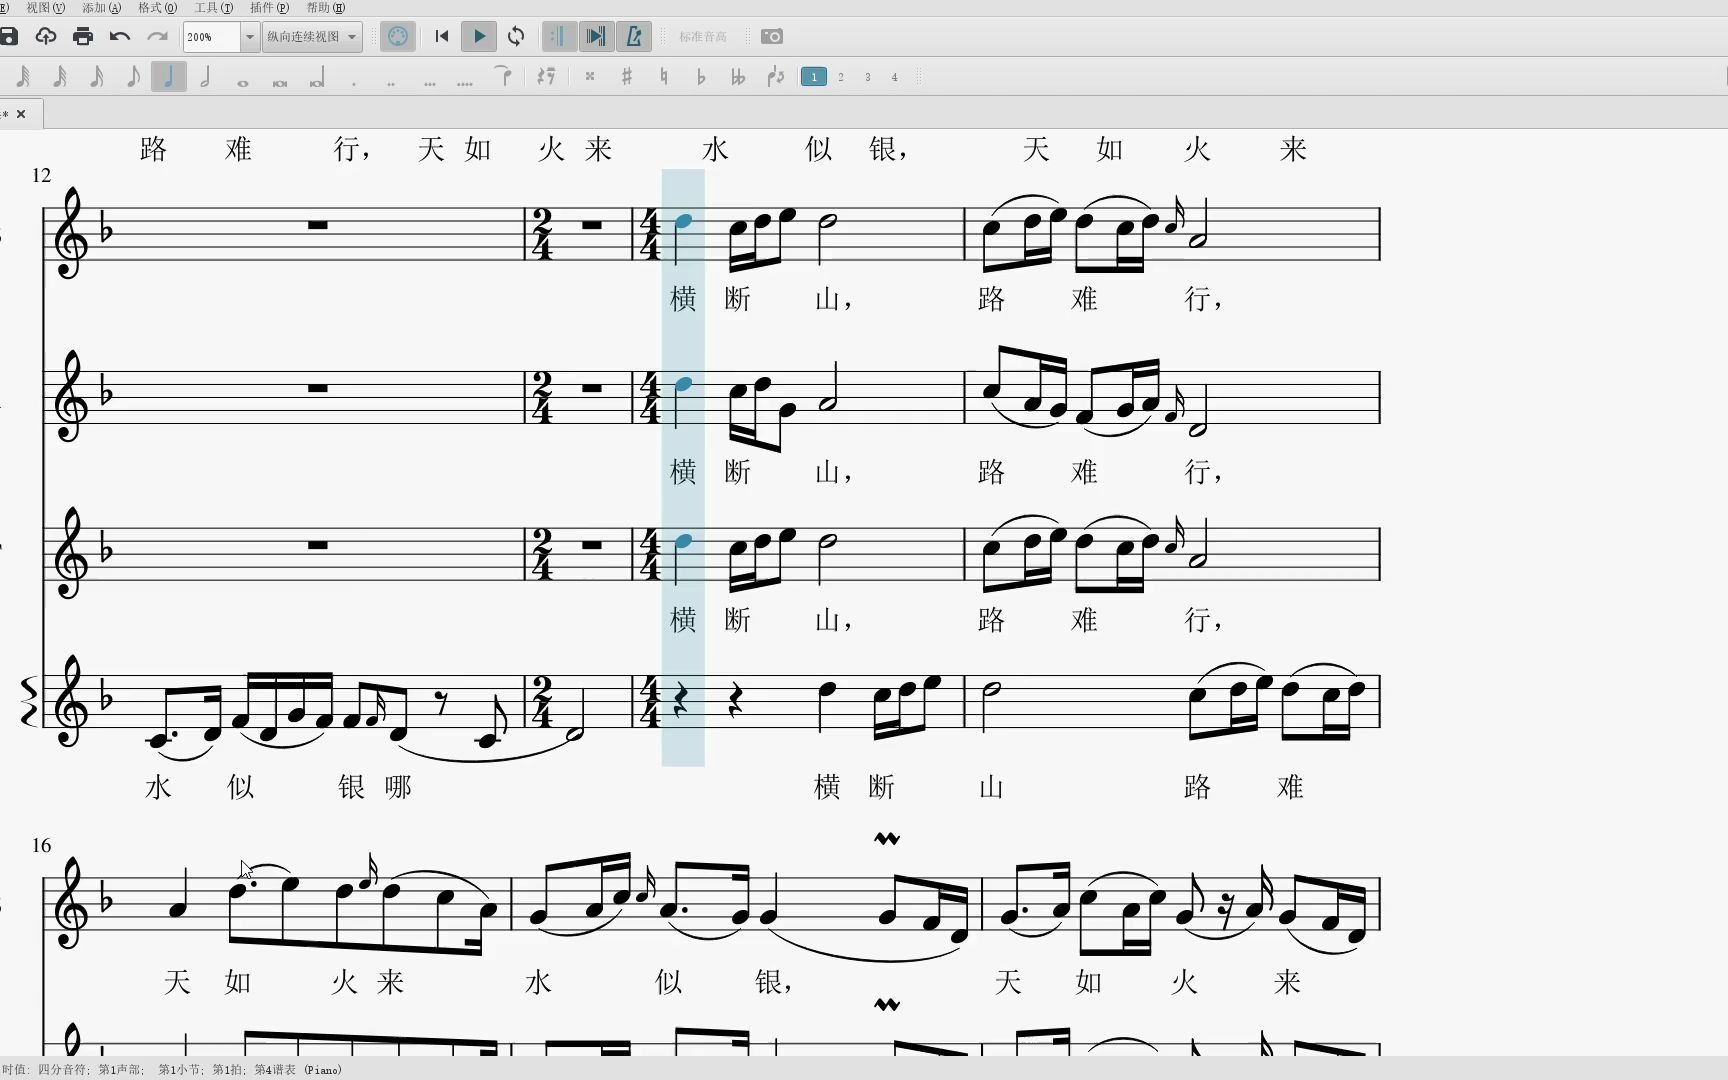
Task: Add a triple augmentation dot
Action: point(430,83)
